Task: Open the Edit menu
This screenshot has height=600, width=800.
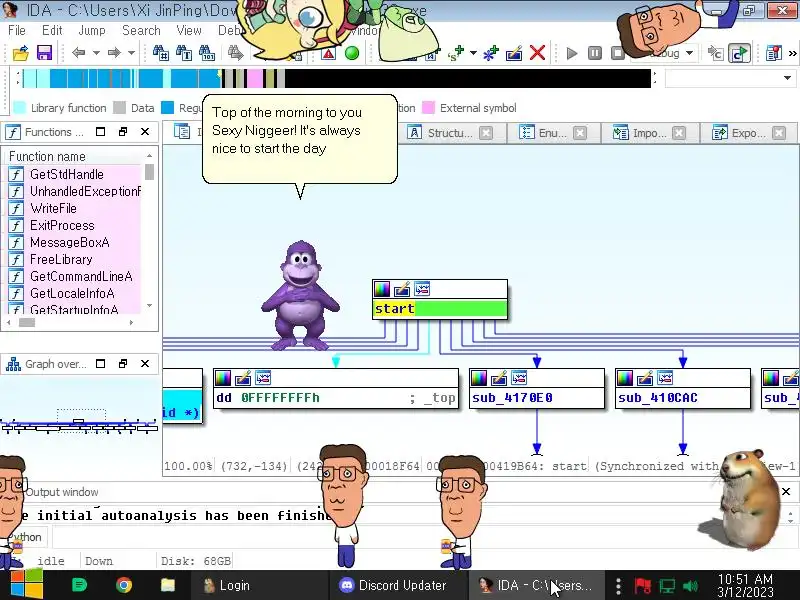Action: point(52,31)
